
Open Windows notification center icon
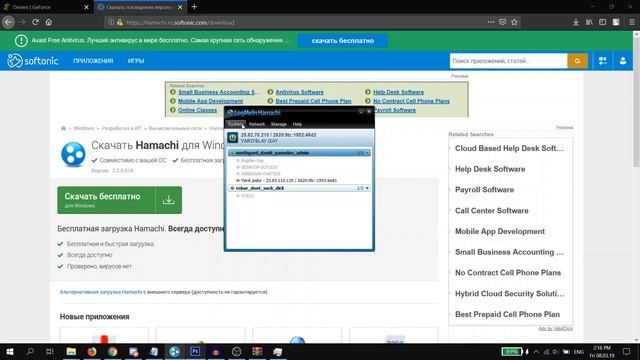coord(627,351)
